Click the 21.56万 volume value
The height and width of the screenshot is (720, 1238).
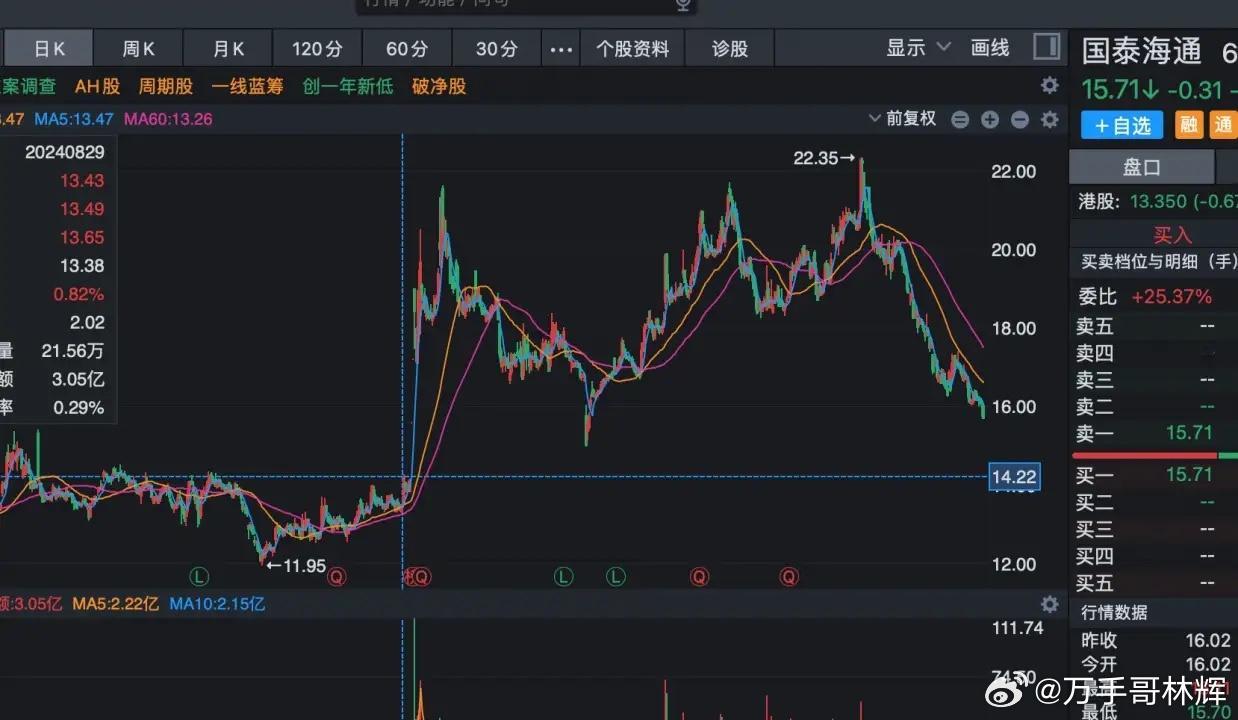[x=73, y=351]
